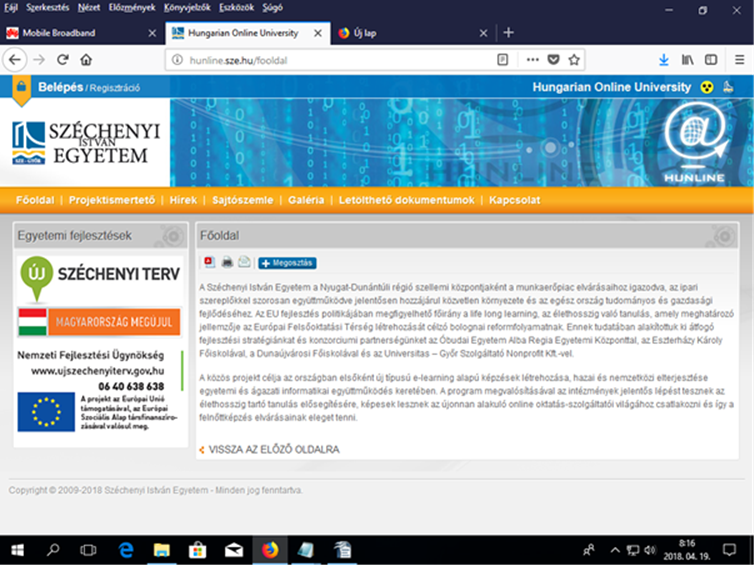Open the Nézet menu
The image size is (755, 566).
pyautogui.click(x=89, y=8)
